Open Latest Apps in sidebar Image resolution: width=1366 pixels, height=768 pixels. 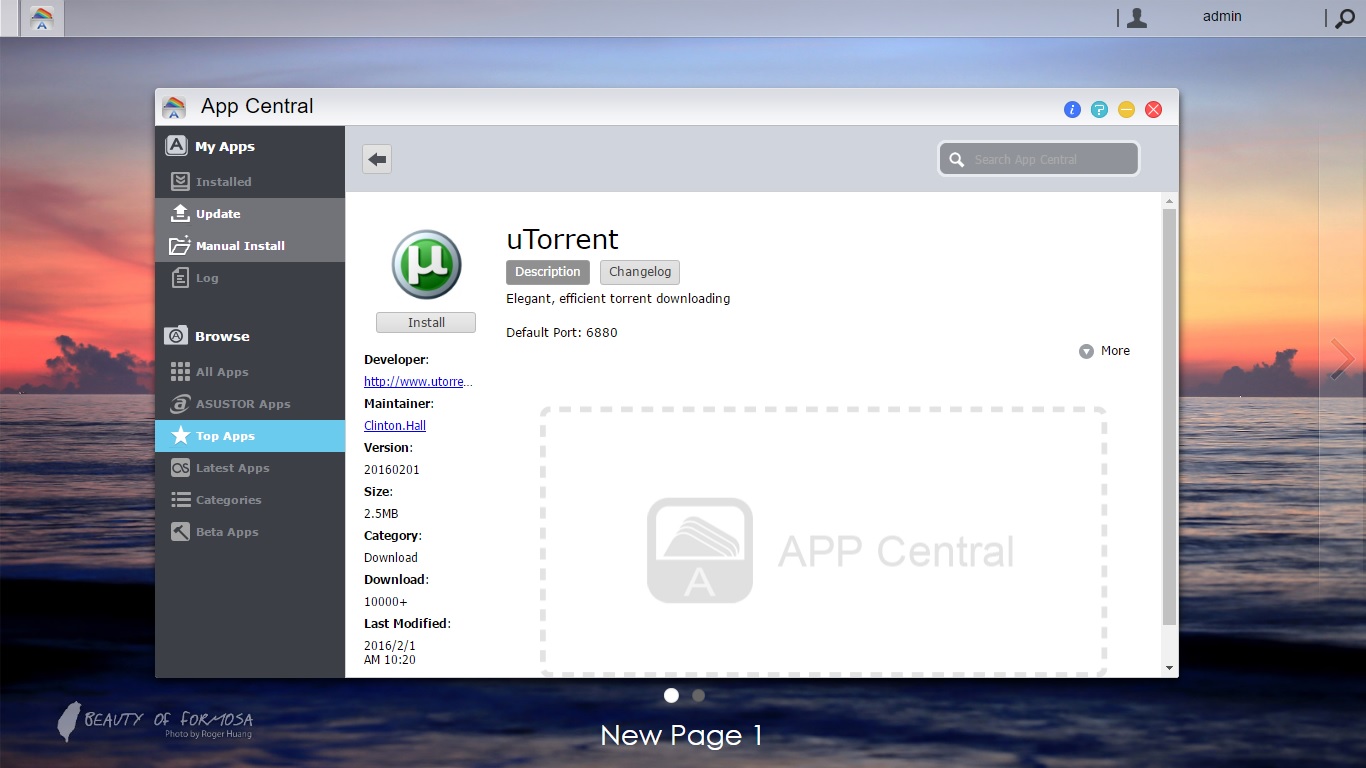pos(232,468)
